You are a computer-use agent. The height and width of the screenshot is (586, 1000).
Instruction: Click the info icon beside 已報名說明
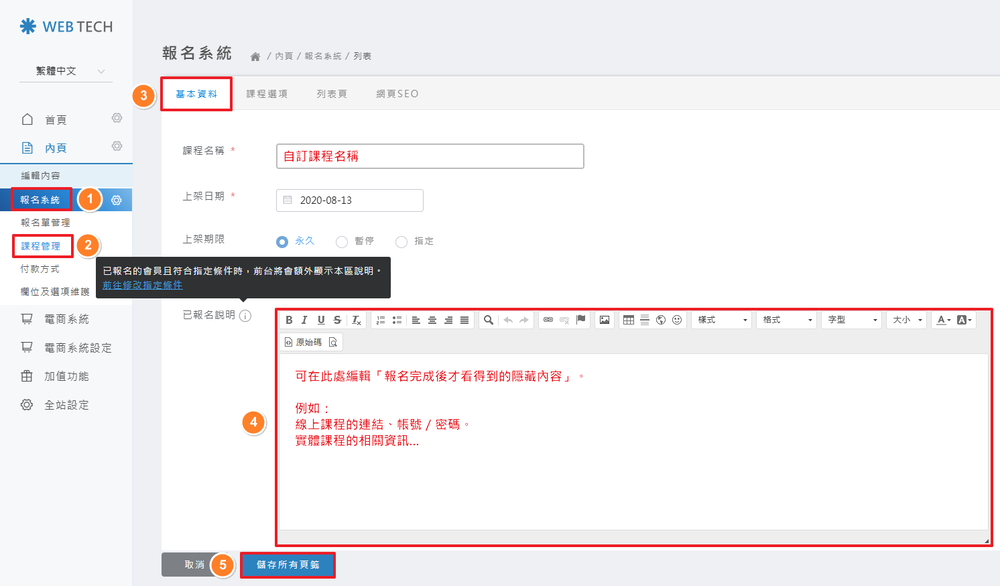point(245,316)
